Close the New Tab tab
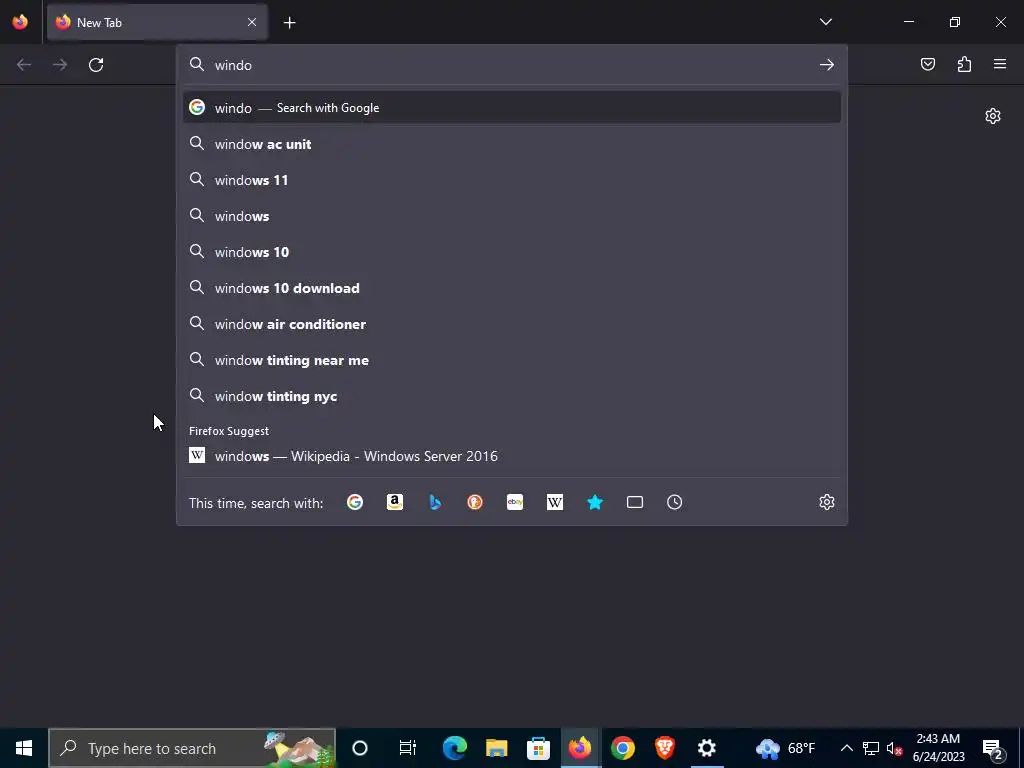Screen dimensions: 1024x768 (252, 22)
